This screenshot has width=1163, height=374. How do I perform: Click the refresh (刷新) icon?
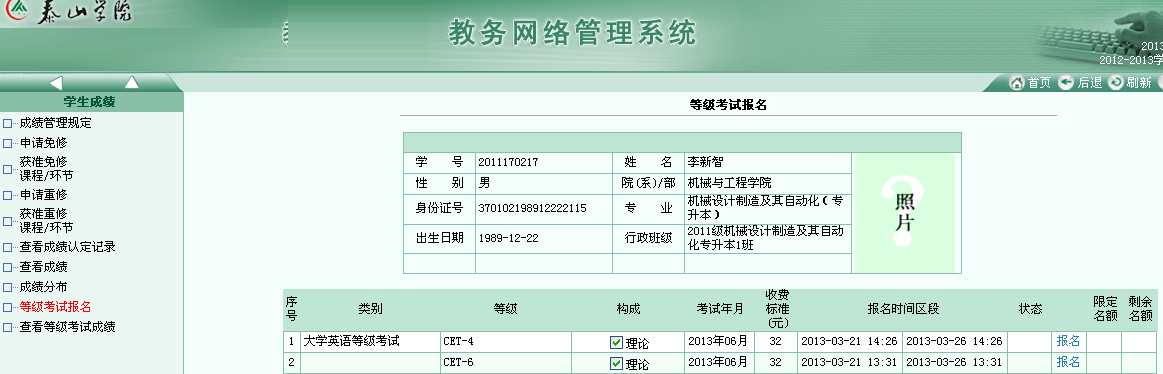point(1116,82)
